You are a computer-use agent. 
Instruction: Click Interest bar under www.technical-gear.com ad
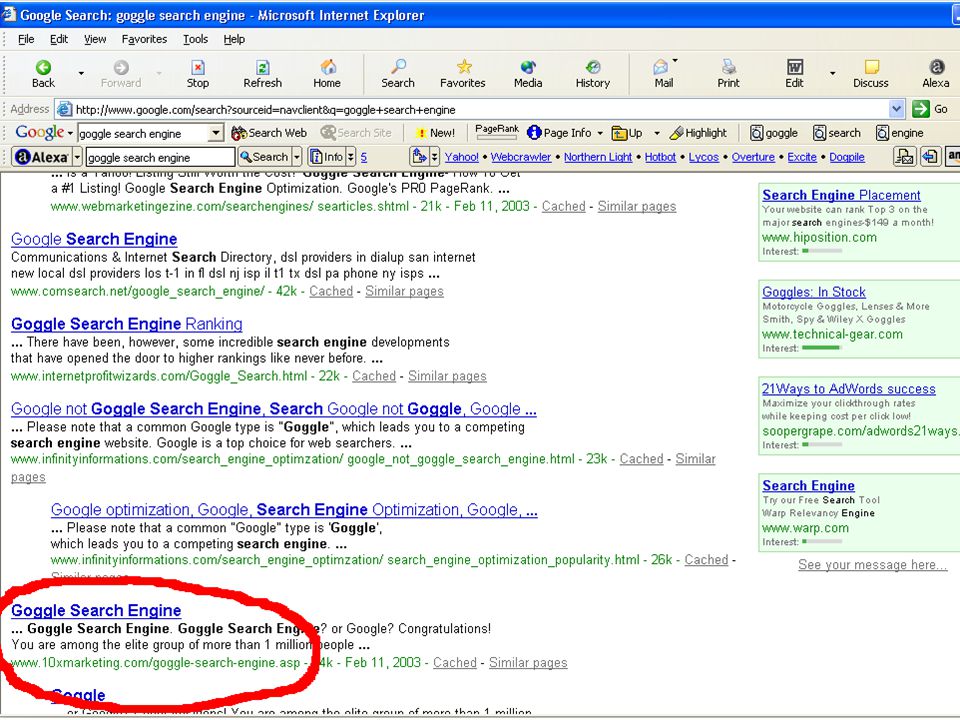(822, 348)
